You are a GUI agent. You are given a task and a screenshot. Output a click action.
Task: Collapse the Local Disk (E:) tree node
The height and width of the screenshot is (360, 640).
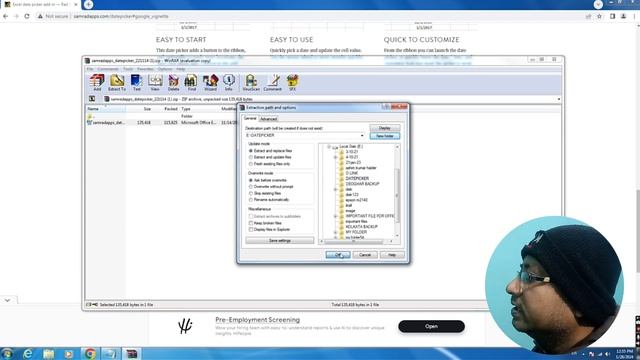[329, 147]
